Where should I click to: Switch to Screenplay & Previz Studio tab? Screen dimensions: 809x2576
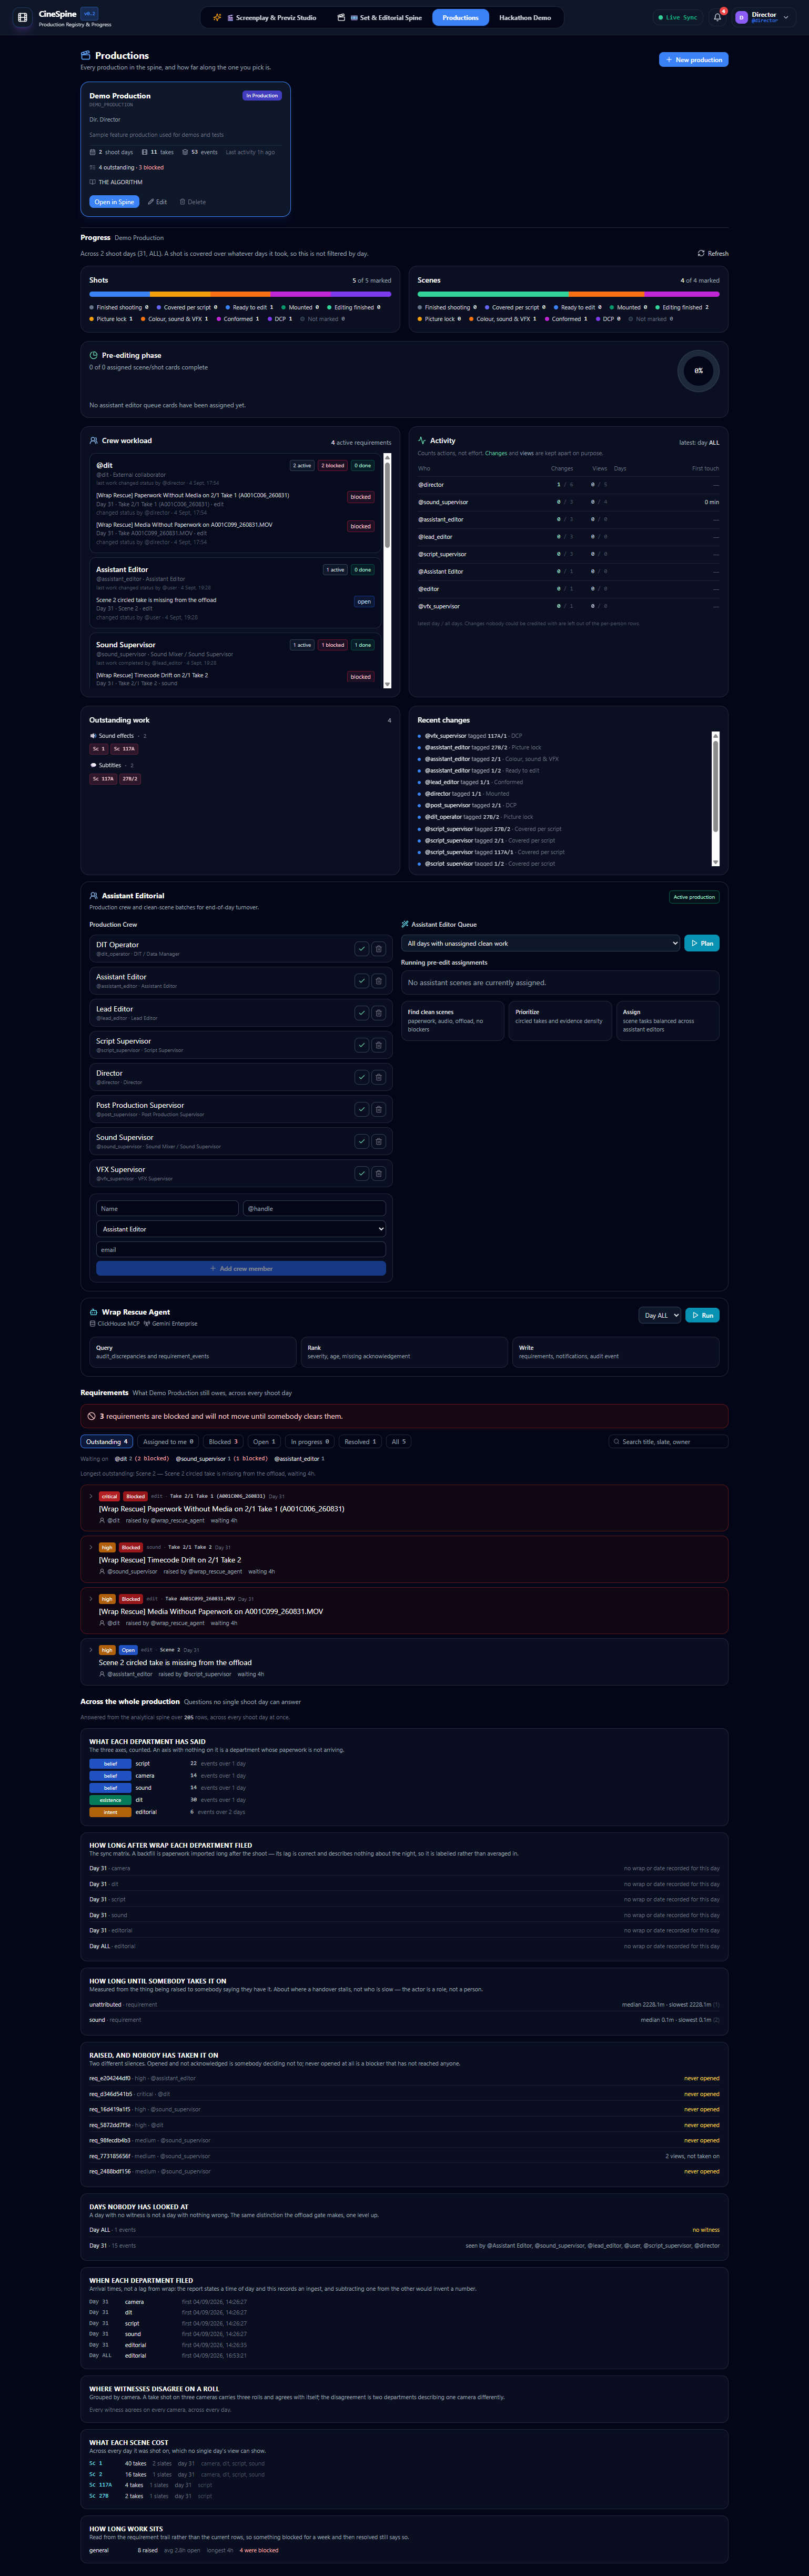265,17
